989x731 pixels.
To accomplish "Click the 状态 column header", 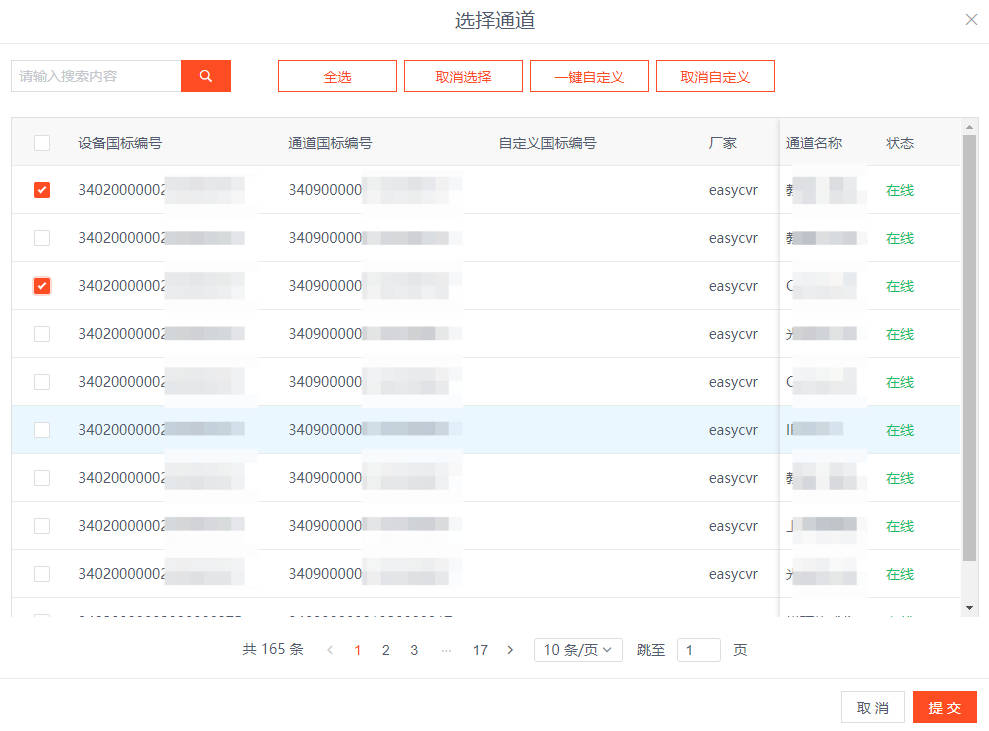I will pos(900,143).
